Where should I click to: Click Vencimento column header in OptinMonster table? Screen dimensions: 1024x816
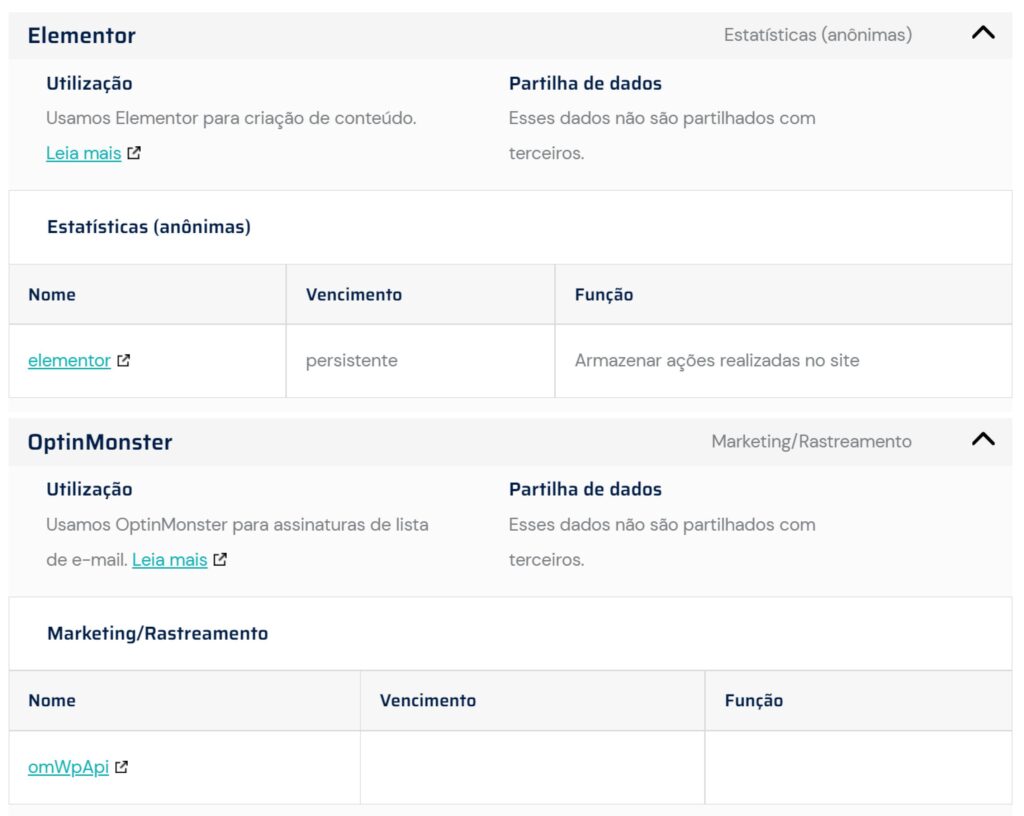point(428,700)
